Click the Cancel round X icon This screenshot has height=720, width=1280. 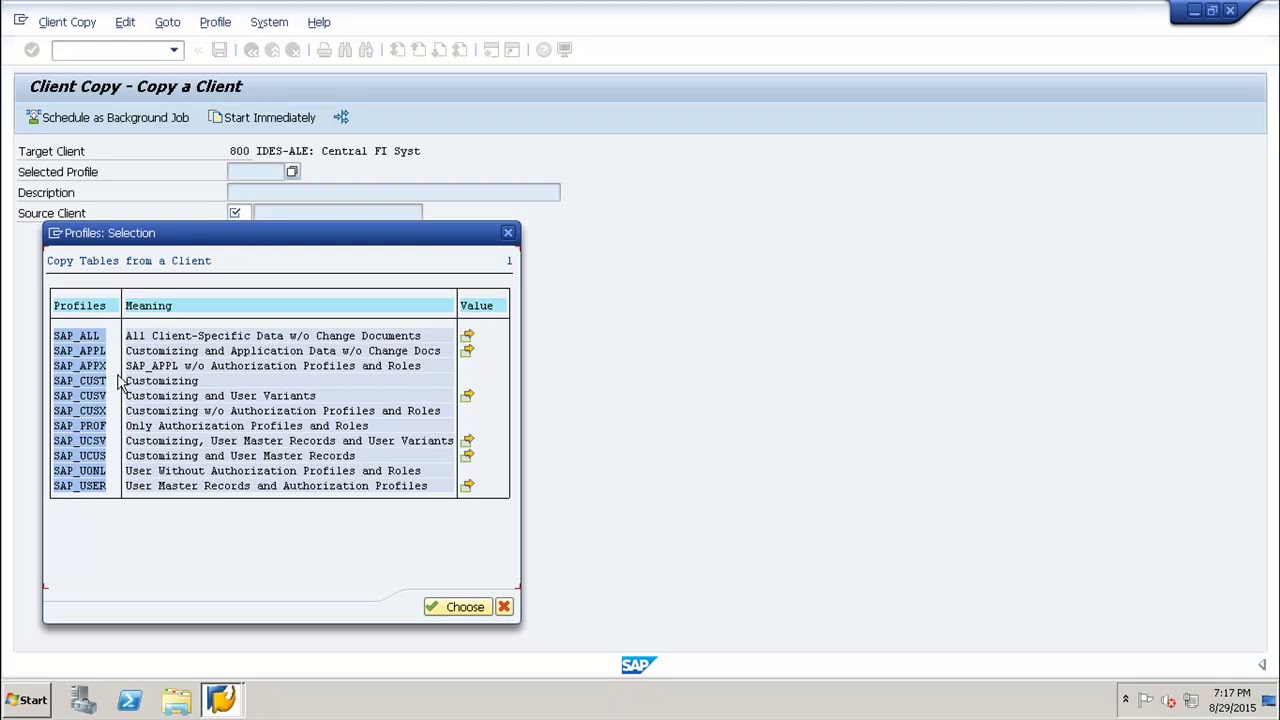[x=293, y=50]
